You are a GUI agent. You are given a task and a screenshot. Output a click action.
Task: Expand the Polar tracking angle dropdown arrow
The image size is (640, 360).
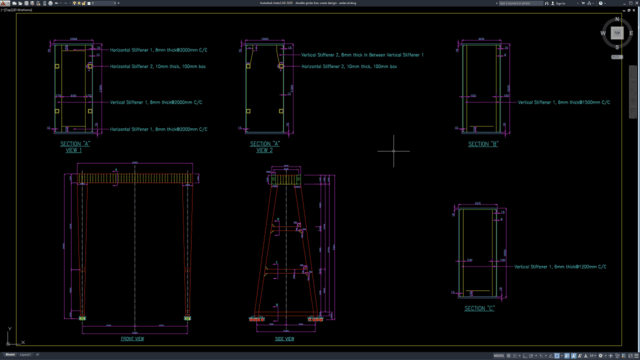click(536, 356)
